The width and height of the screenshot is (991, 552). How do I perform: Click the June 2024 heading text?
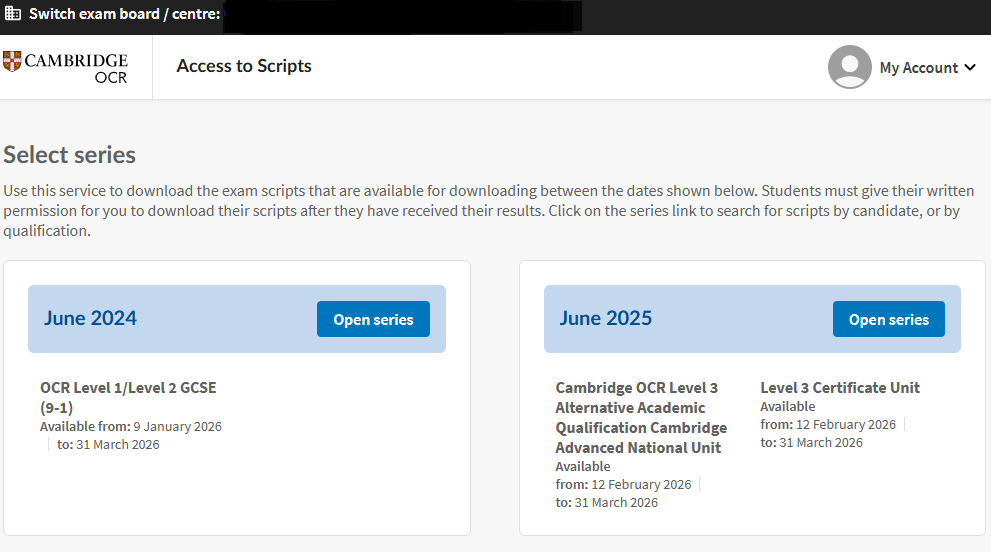(90, 318)
